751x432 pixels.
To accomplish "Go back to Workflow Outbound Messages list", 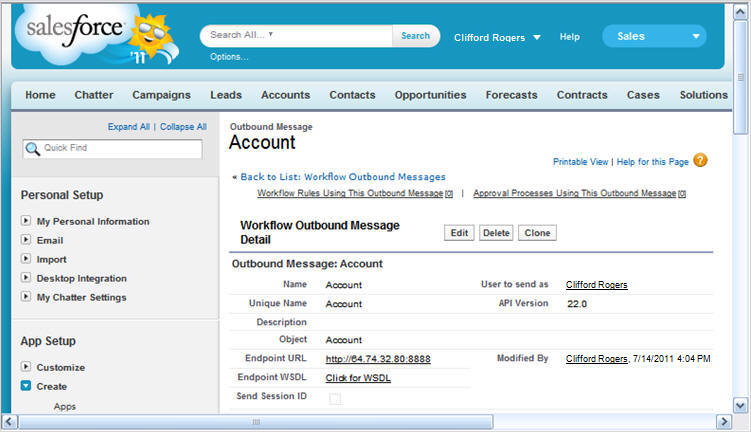I will (343, 177).
